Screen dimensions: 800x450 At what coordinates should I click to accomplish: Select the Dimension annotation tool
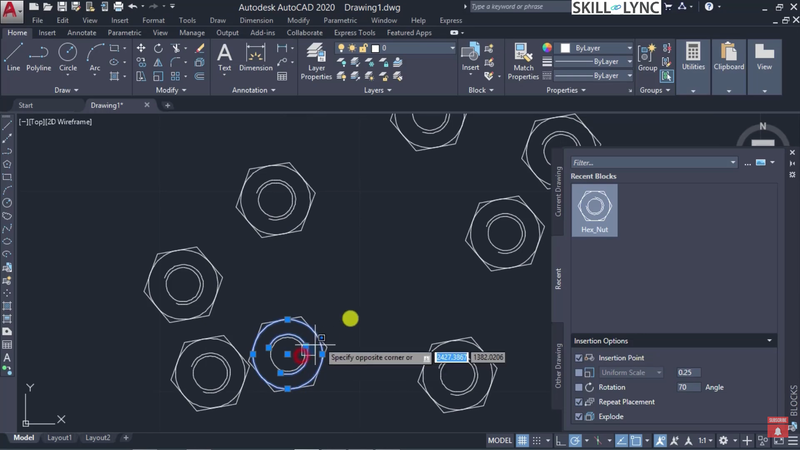(255, 55)
